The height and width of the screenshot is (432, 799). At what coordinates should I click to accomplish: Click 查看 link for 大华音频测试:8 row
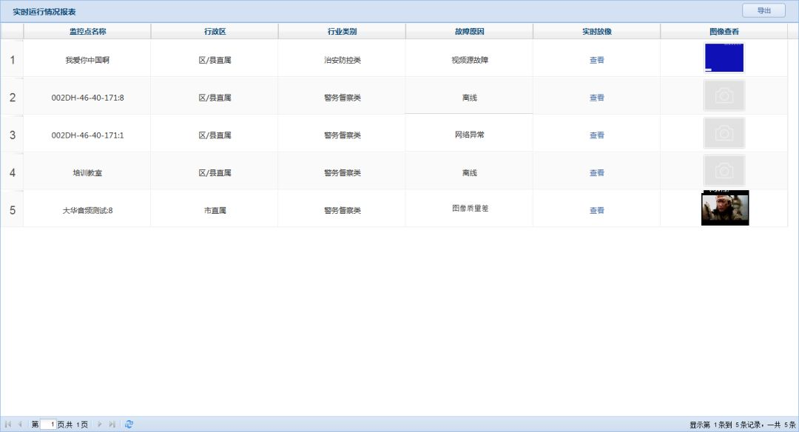[597, 210]
